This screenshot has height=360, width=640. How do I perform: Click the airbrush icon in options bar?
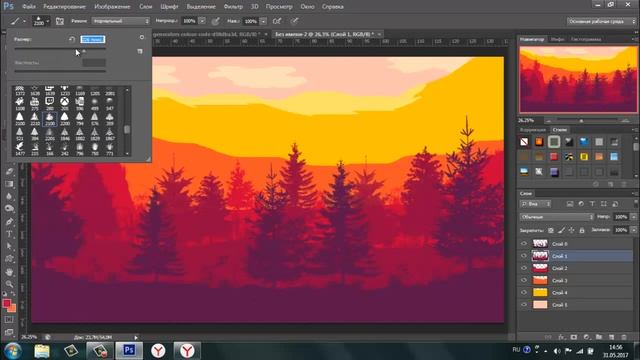point(277,21)
